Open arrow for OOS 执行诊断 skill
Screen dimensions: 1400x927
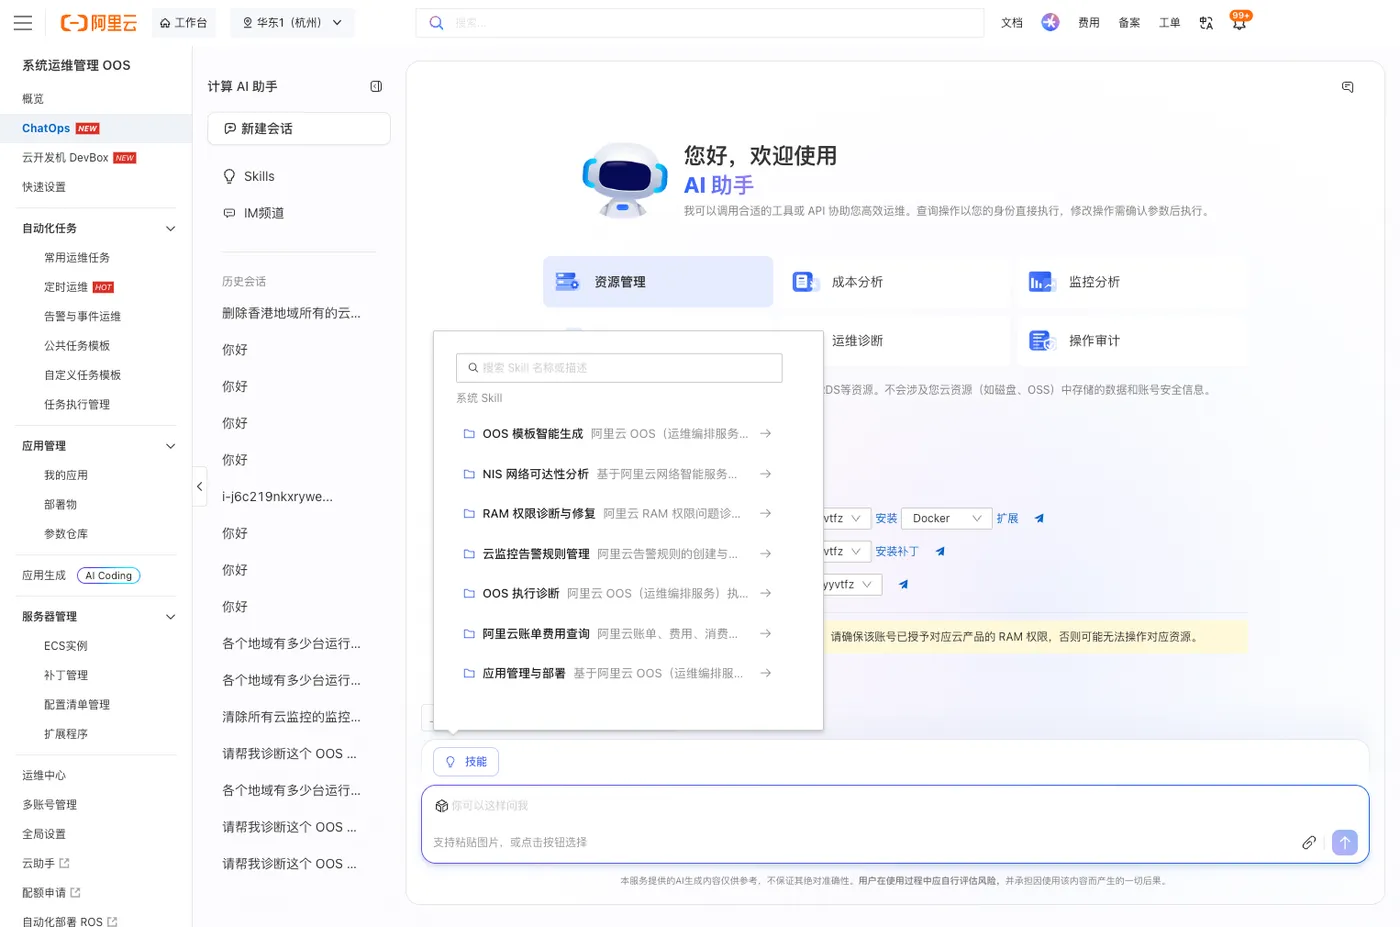[765, 594]
